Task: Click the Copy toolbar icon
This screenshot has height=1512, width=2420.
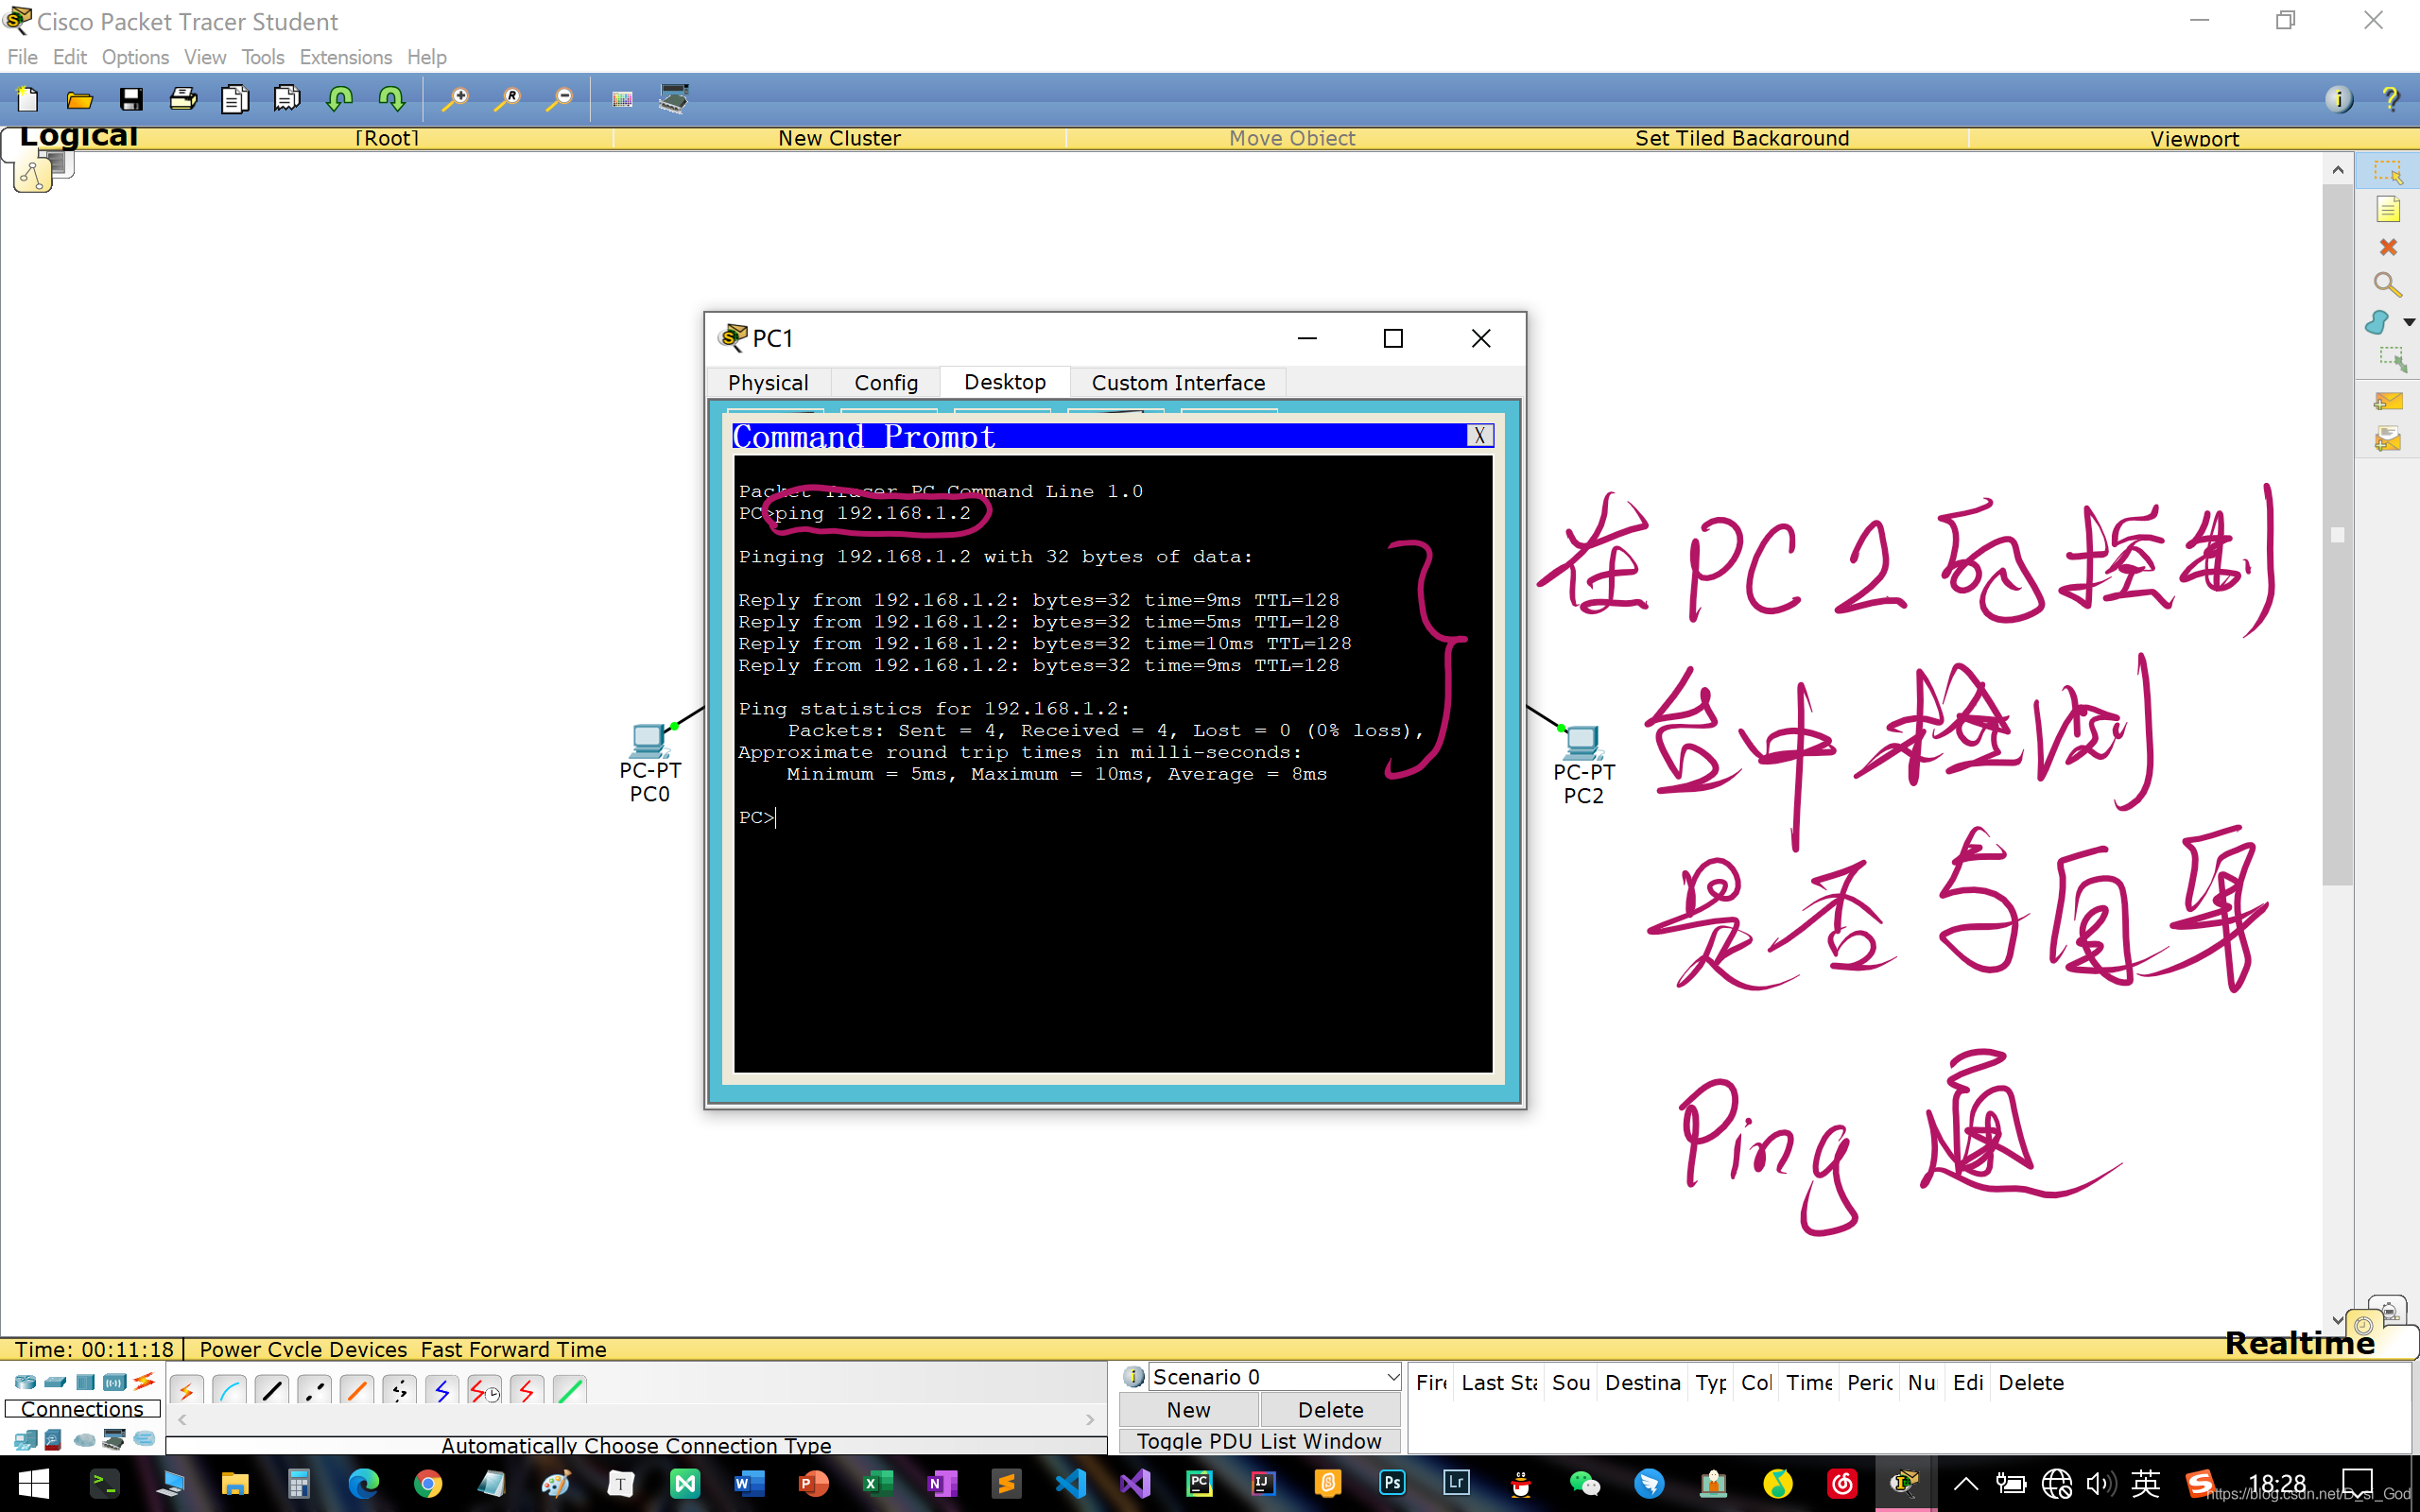Action: click(x=235, y=99)
